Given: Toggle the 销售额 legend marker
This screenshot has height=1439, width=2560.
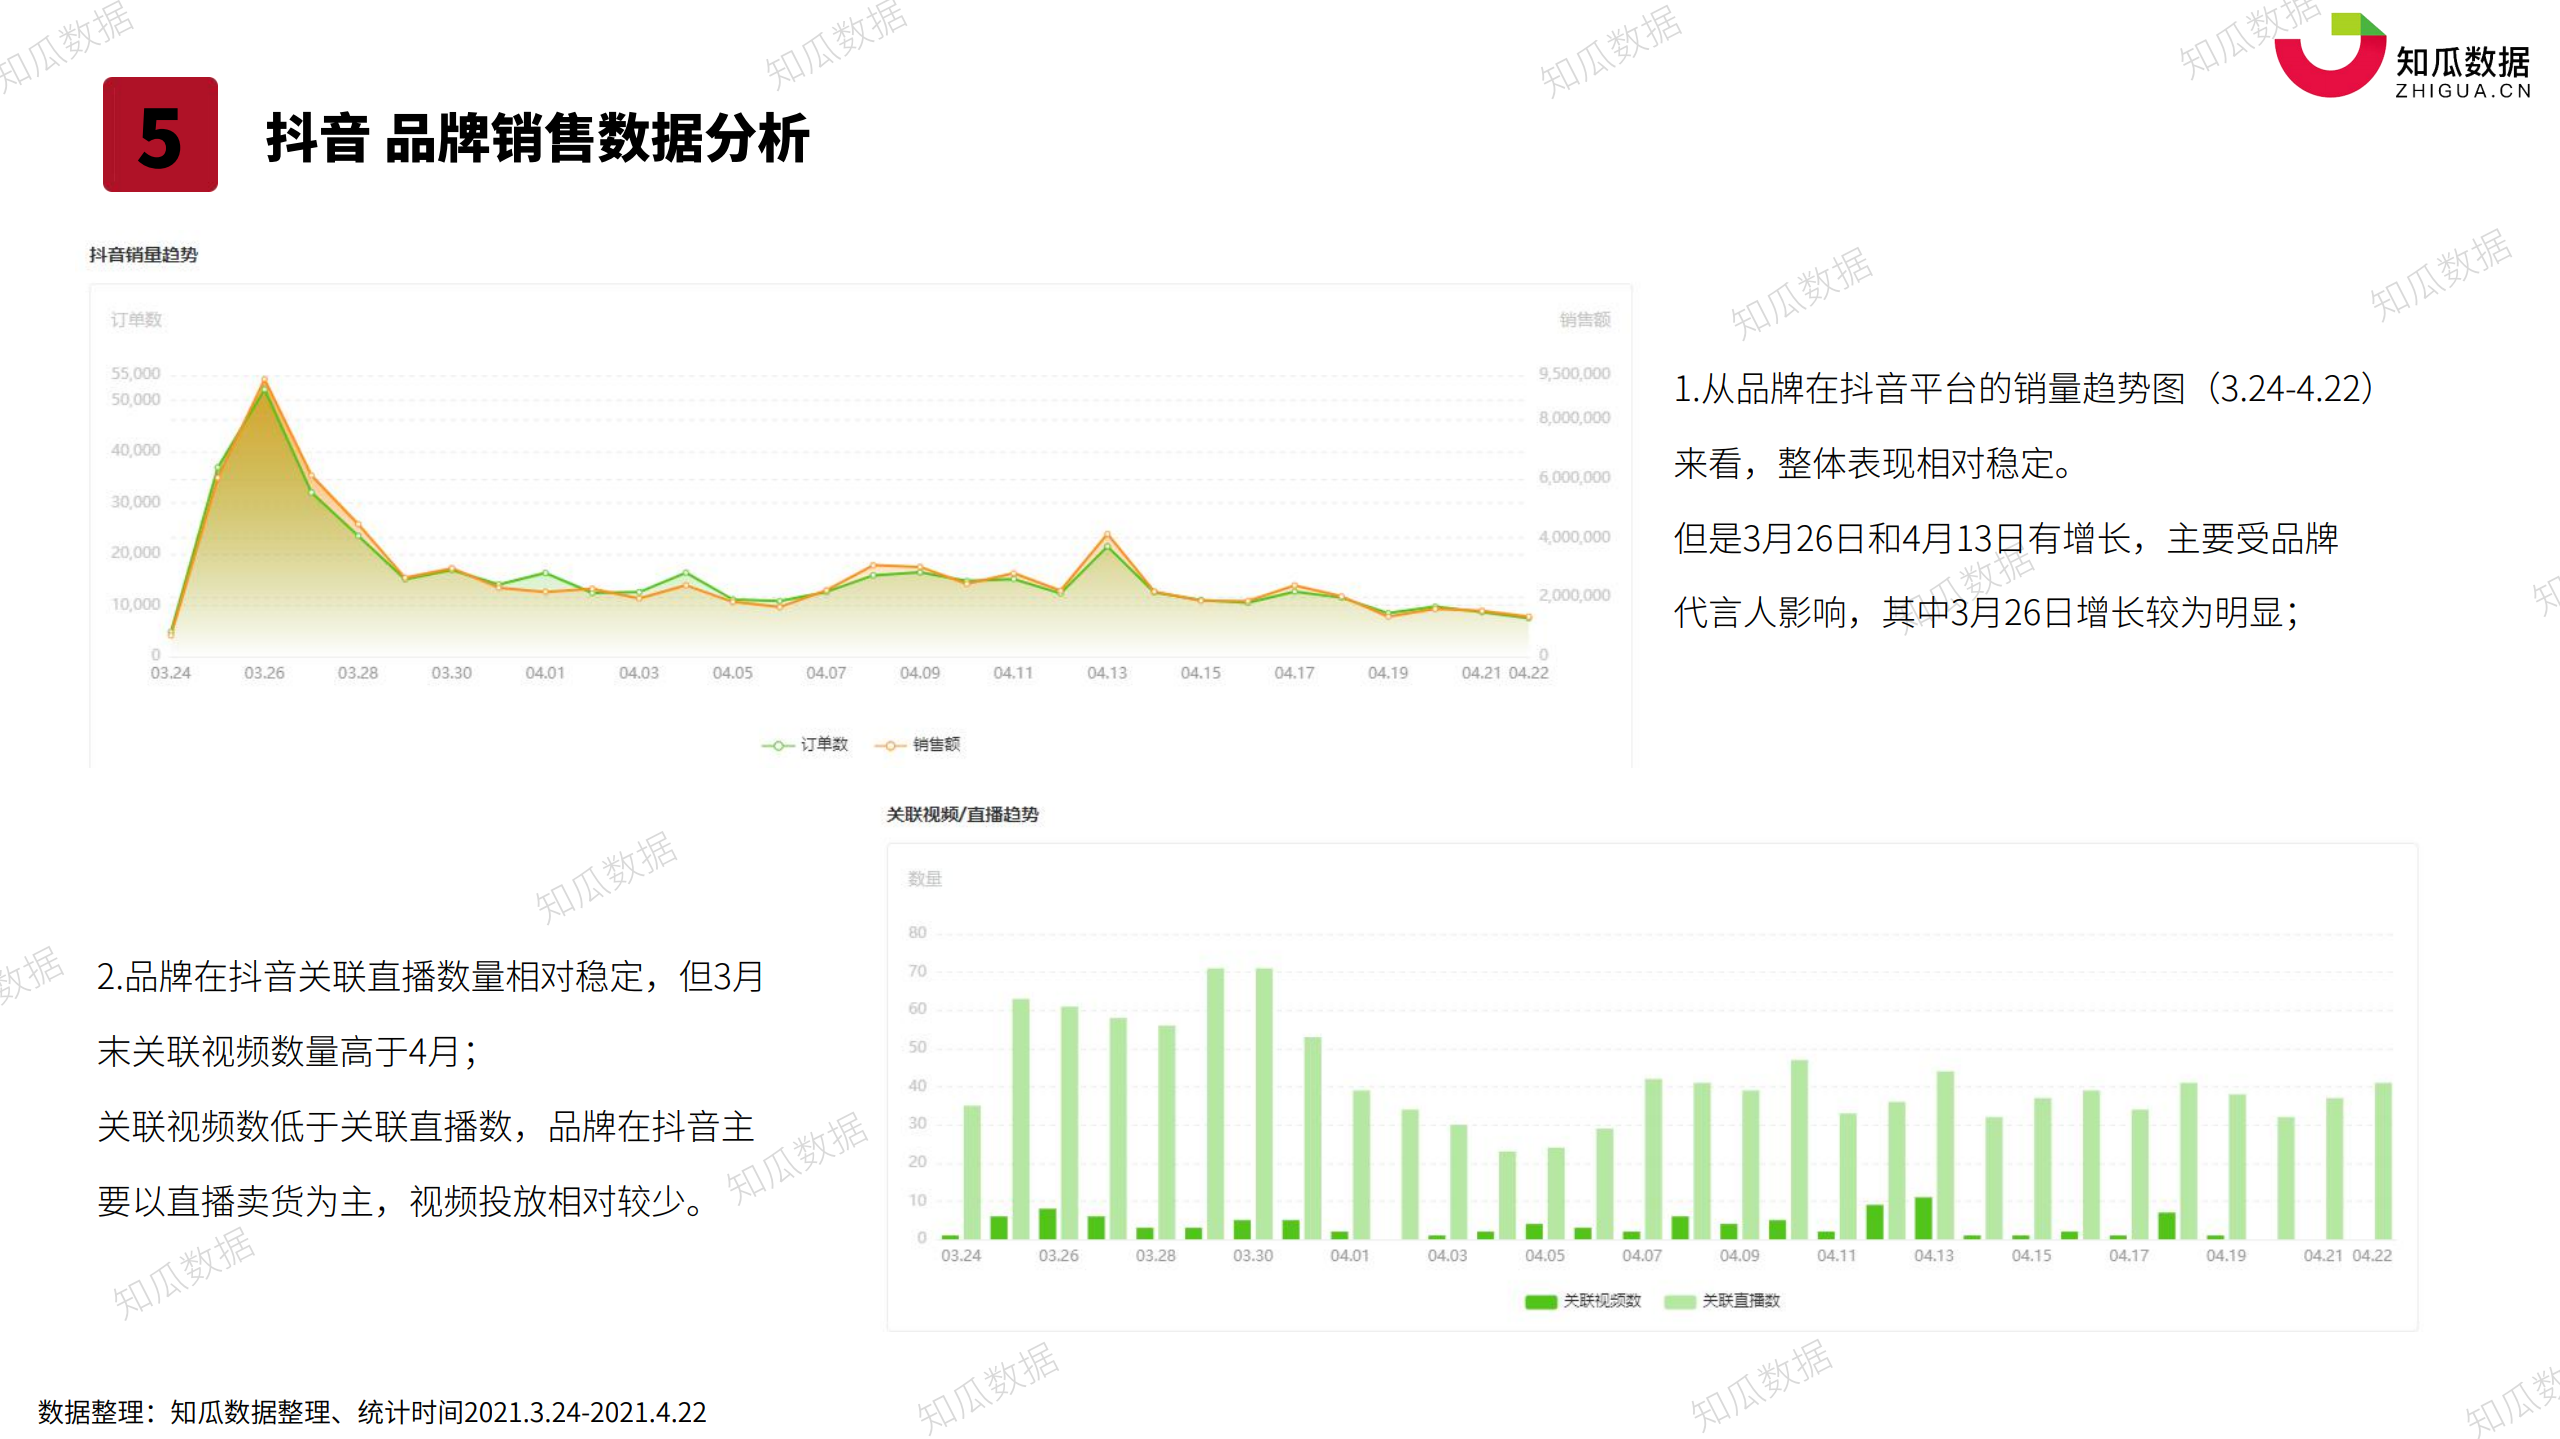Looking at the screenshot, I should point(889,745).
